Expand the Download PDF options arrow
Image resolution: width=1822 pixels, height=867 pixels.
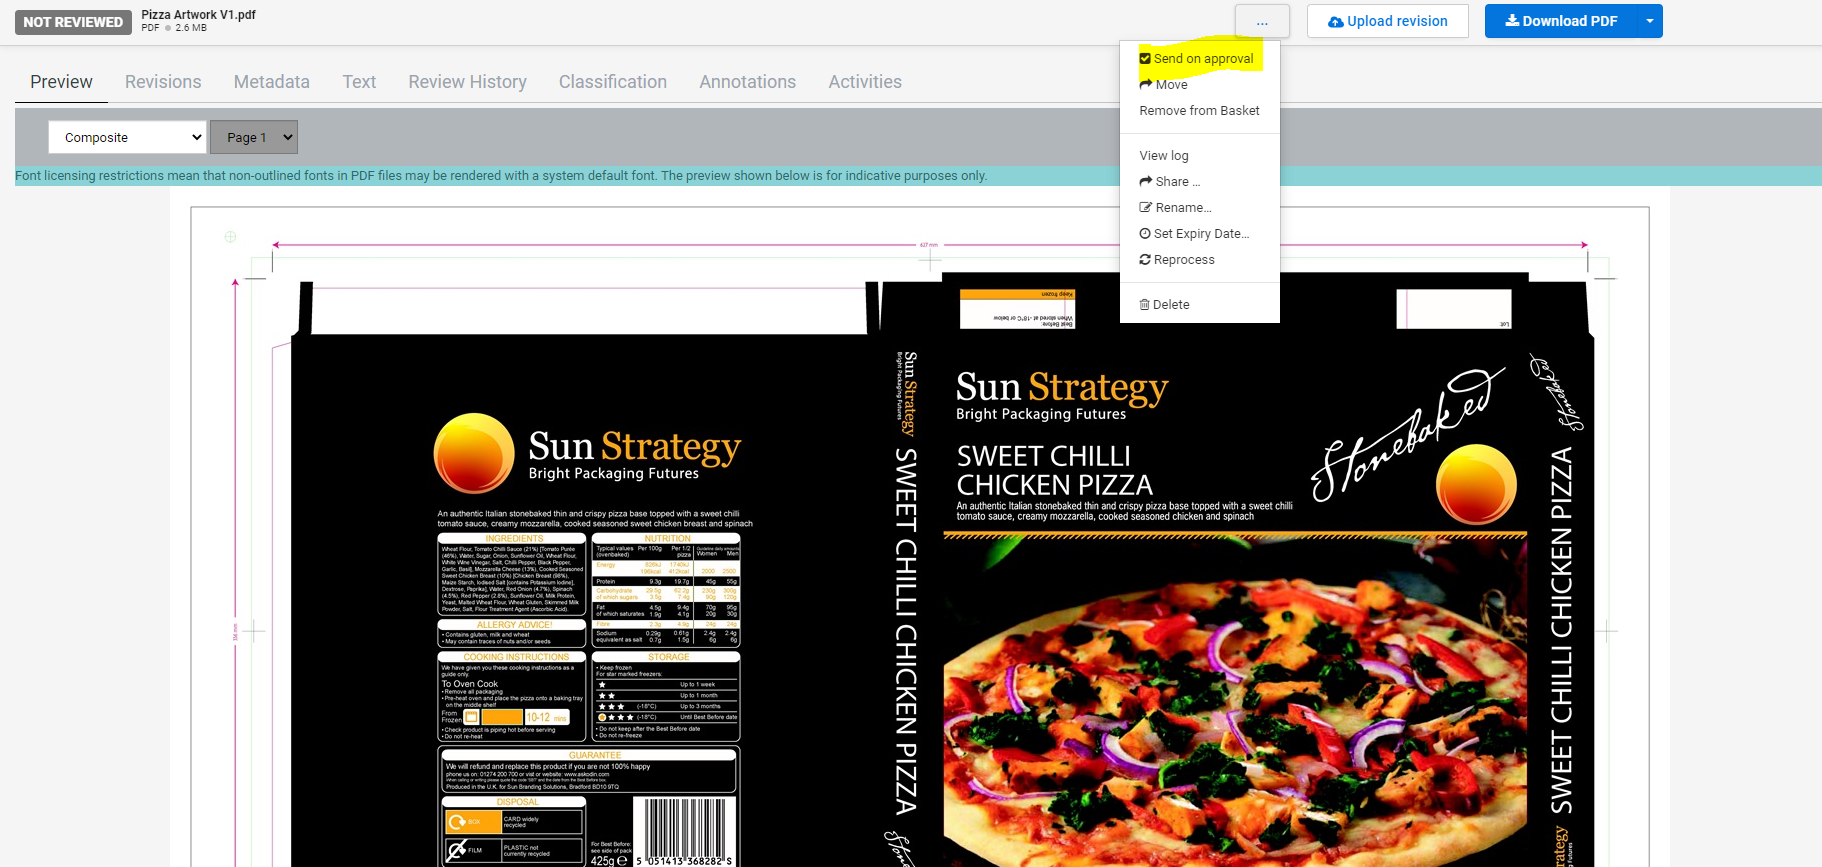click(x=1649, y=21)
